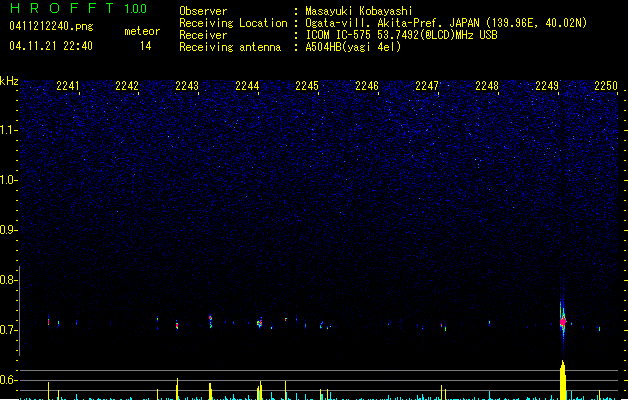Click the 2248 time marker
Image resolution: width=629 pixels, height=400 pixels.
tap(487, 86)
